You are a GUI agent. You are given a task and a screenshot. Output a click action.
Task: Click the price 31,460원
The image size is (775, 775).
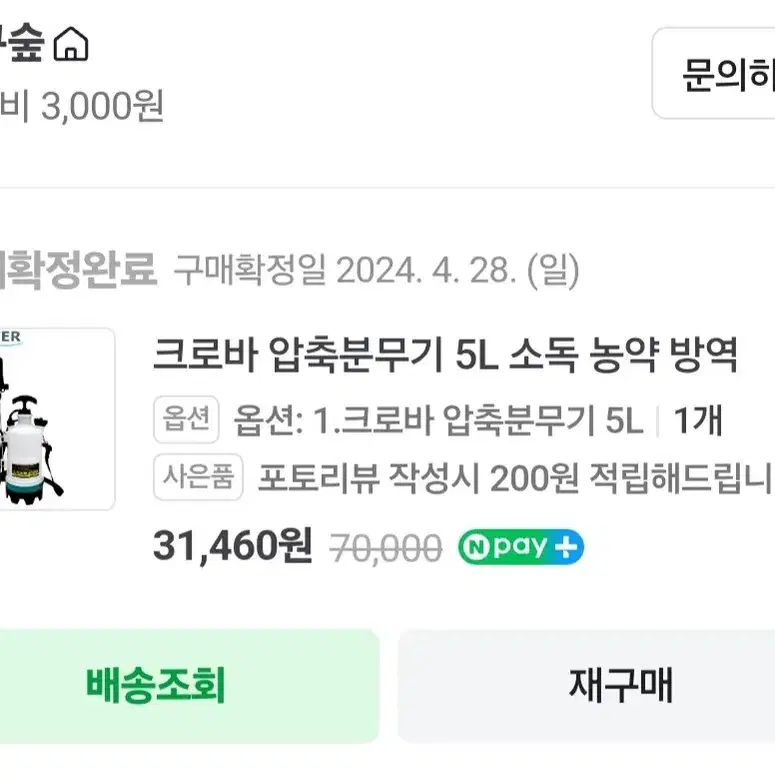click(233, 546)
